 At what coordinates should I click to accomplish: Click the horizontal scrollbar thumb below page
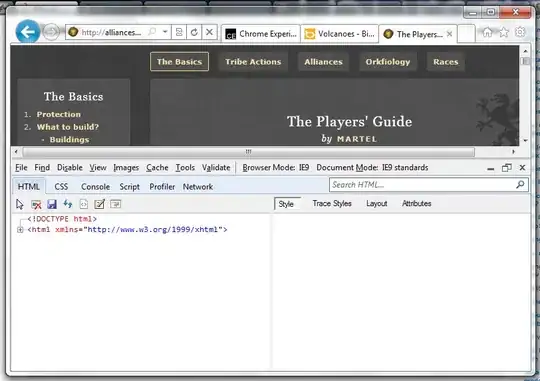(x=248, y=152)
